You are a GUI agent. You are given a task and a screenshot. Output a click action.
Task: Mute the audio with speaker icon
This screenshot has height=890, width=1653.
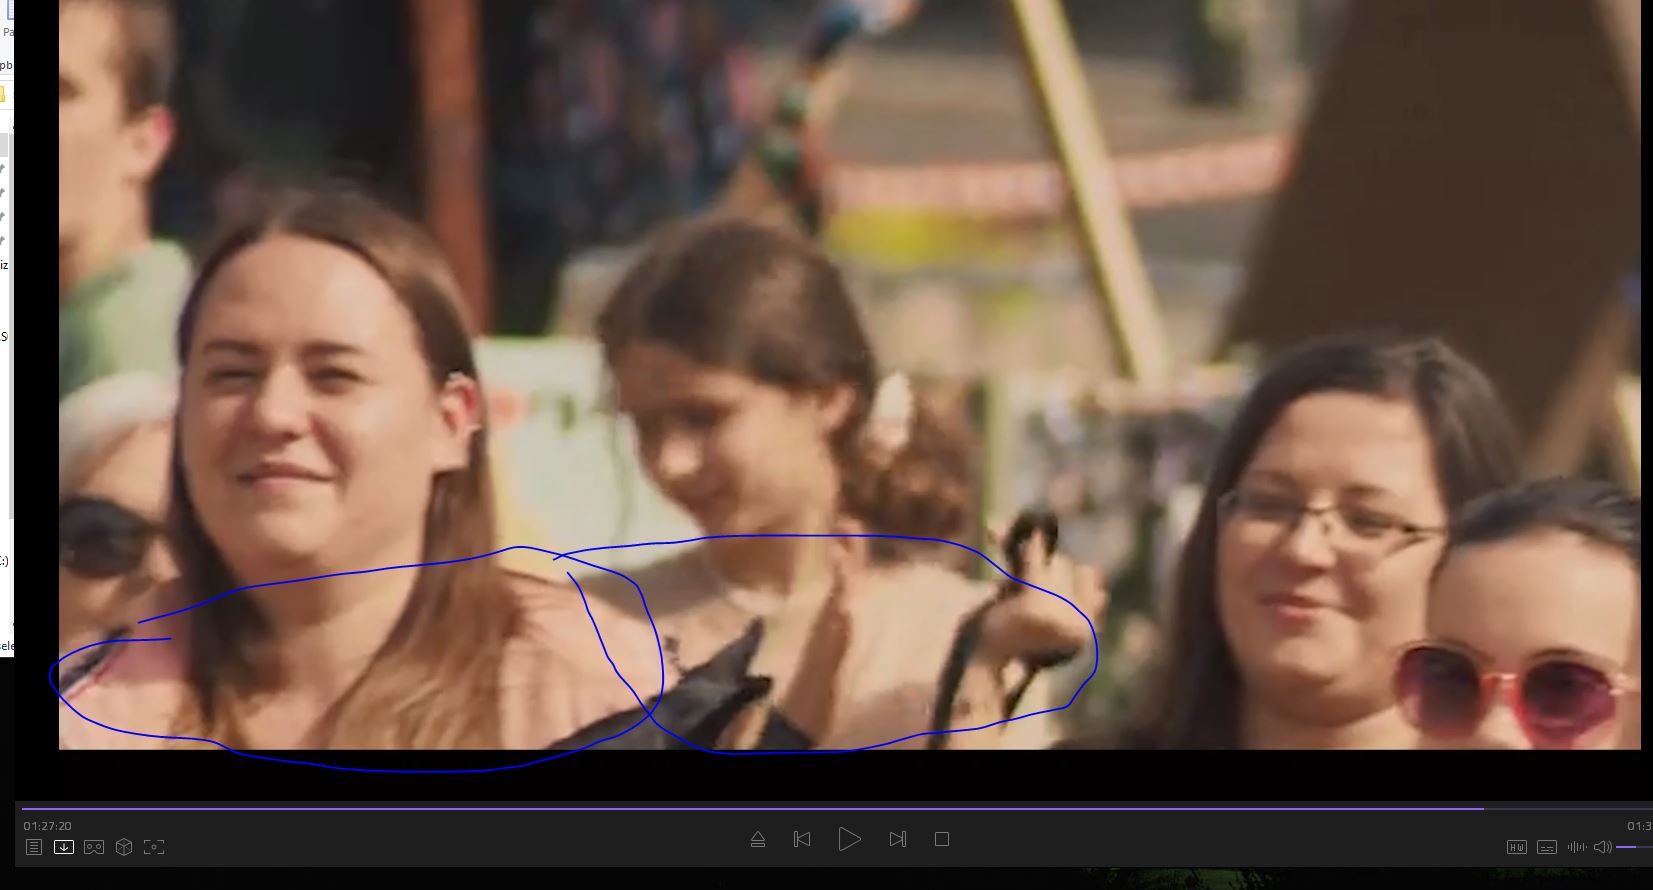[x=1602, y=847]
